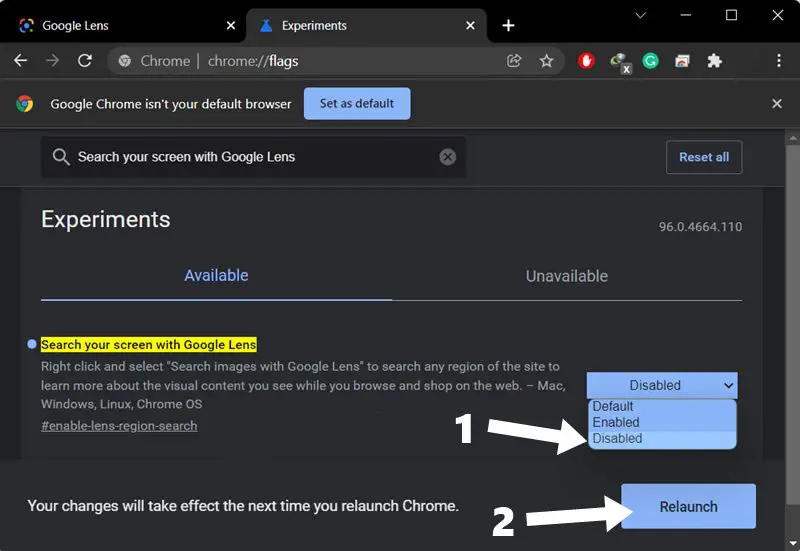Open the tab search chevron

[x=640, y=15]
